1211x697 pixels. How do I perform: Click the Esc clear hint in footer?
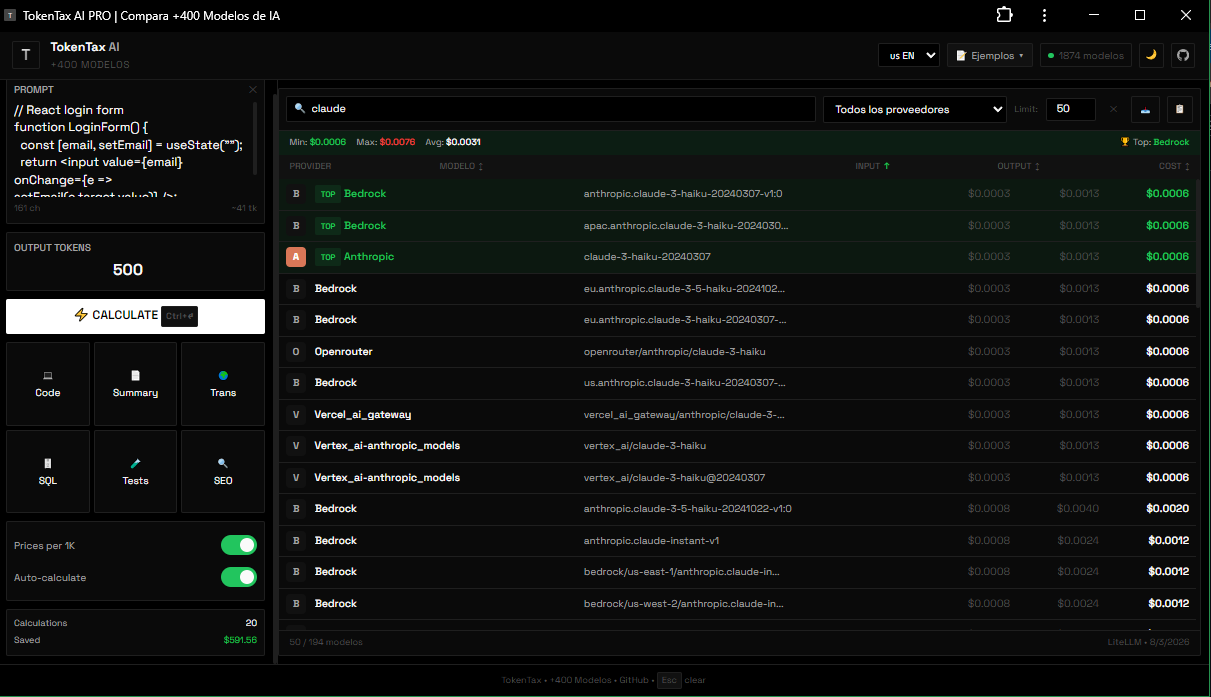tap(681, 680)
